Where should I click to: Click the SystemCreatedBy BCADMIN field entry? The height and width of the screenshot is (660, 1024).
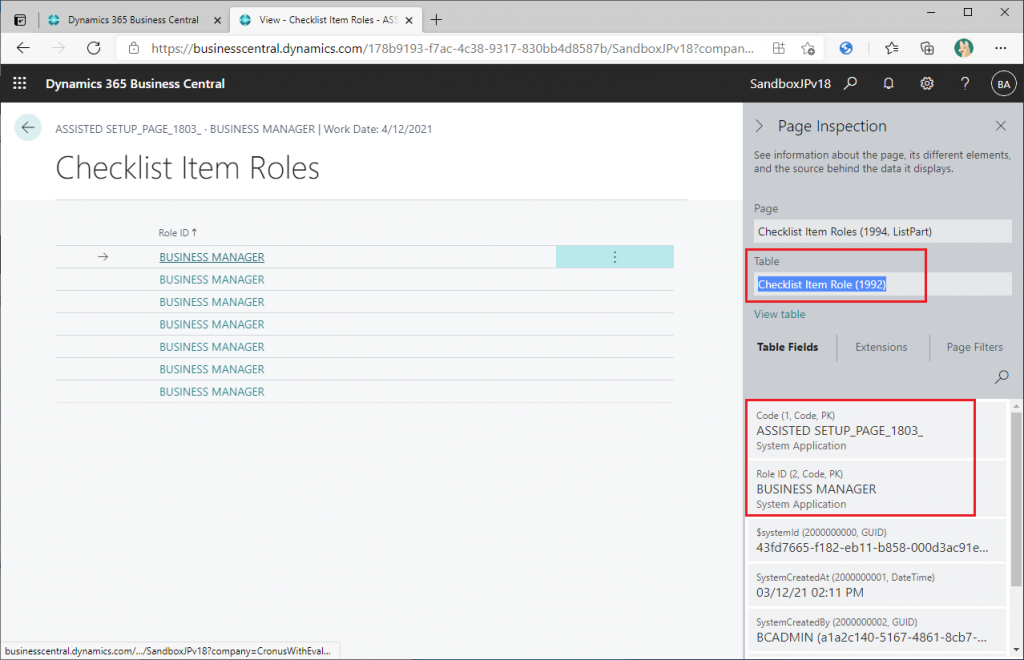[876, 630]
